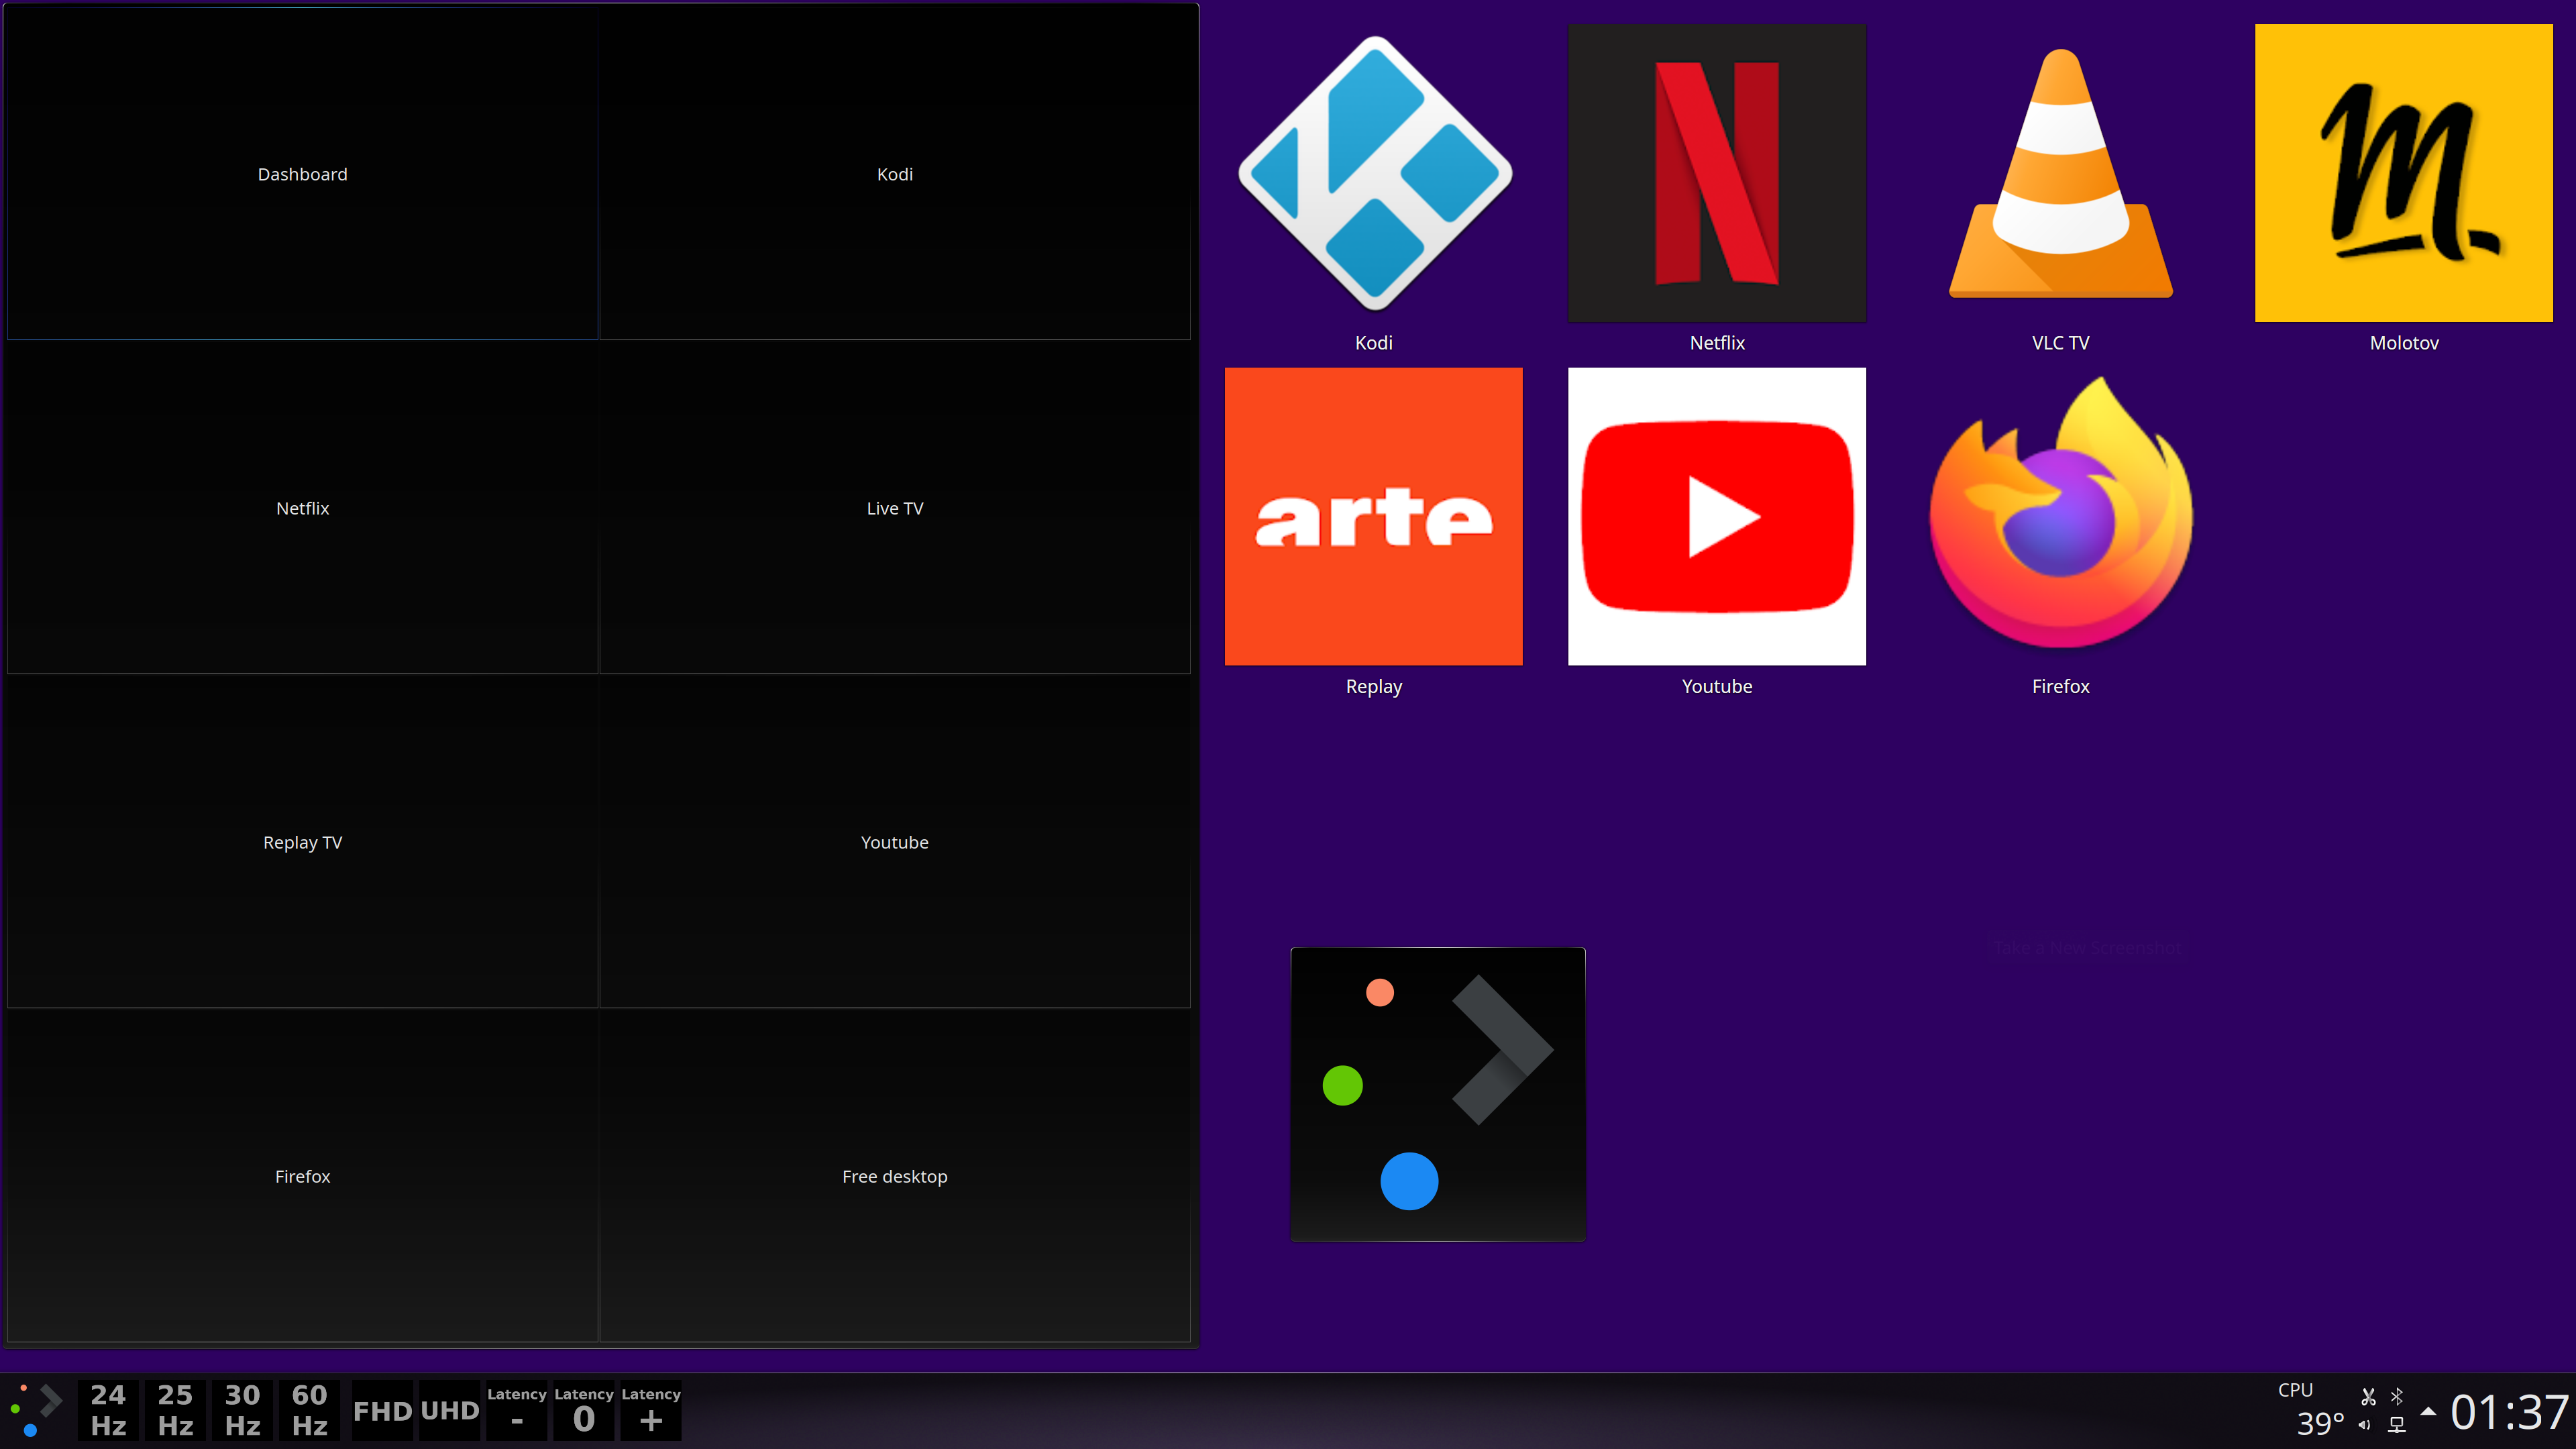Open the wired network tray icon

click(2397, 1425)
